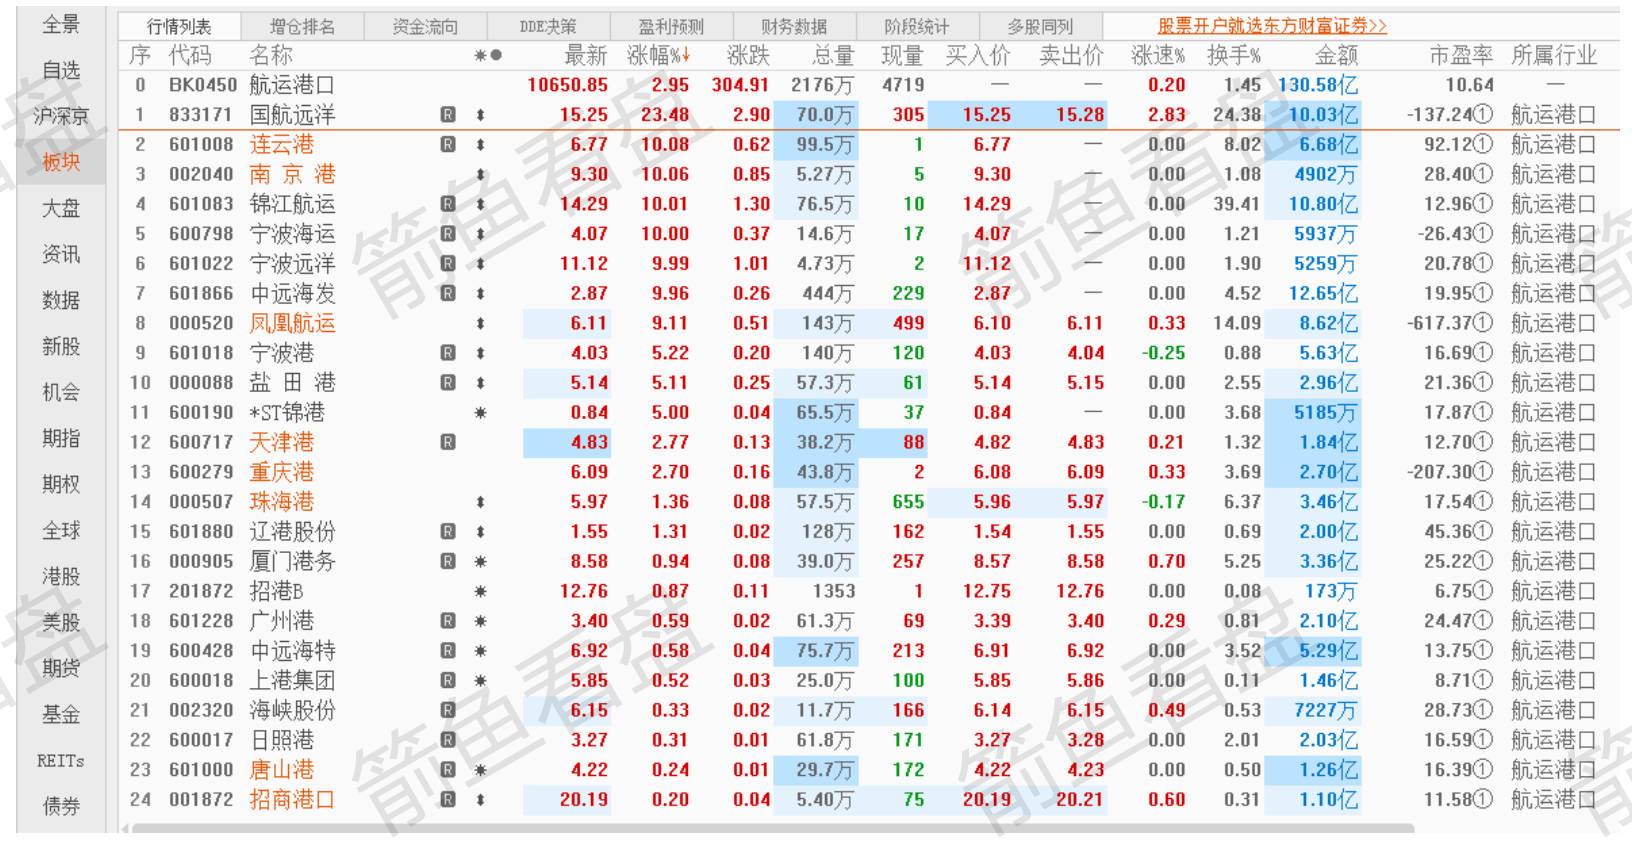Click the R badge in 中远海发 row

click(x=448, y=294)
